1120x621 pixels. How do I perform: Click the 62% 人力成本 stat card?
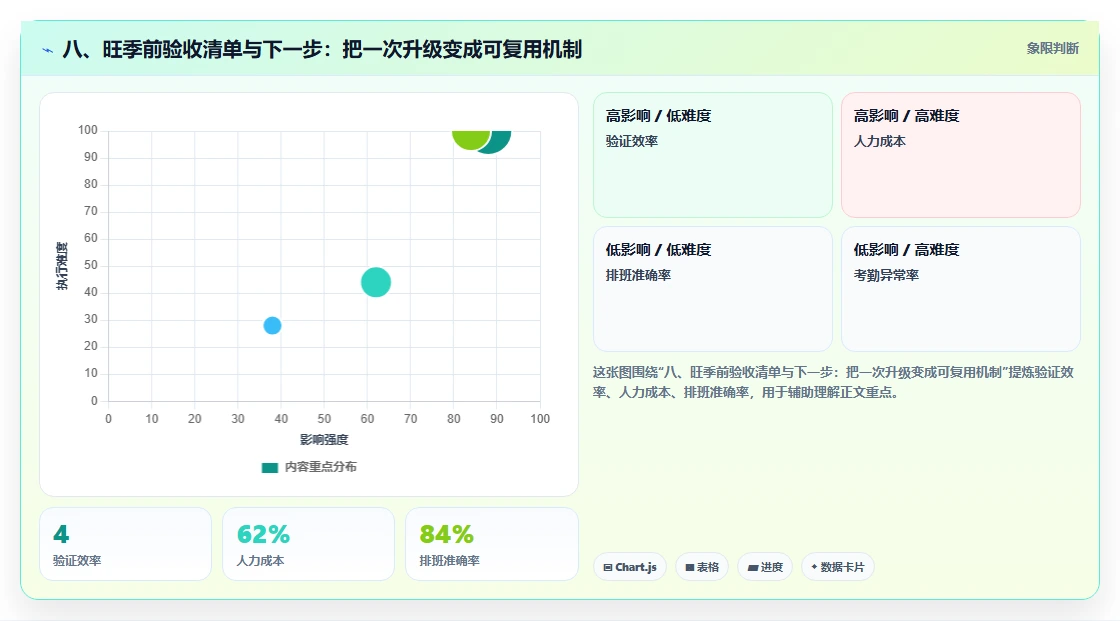tap(309, 544)
